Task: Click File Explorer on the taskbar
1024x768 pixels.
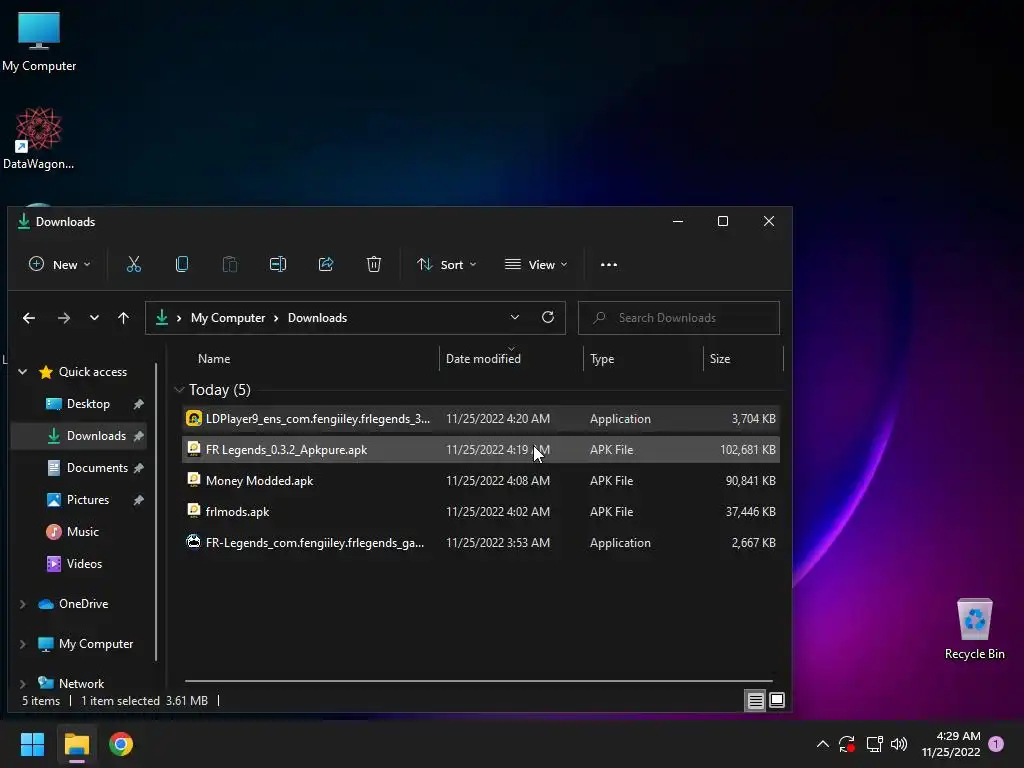Action: tap(76, 744)
